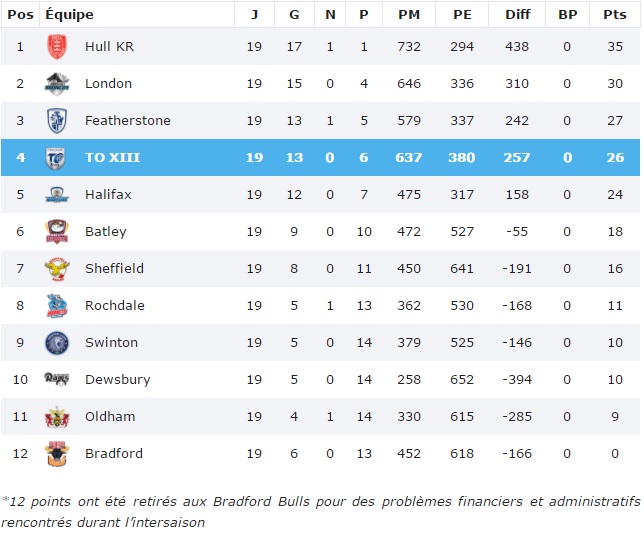Click the Hull KR team logo
This screenshot has width=644, height=536.
tap(57, 47)
